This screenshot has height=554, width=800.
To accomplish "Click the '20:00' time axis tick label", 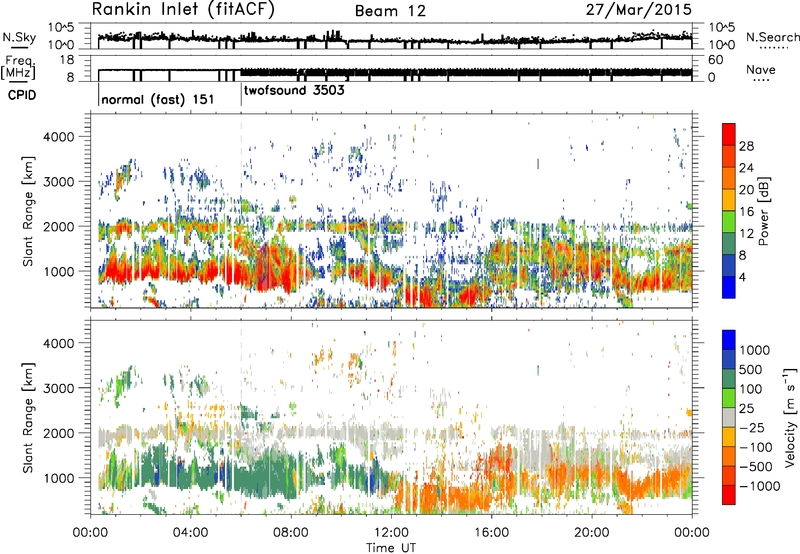I will click(592, 533).
